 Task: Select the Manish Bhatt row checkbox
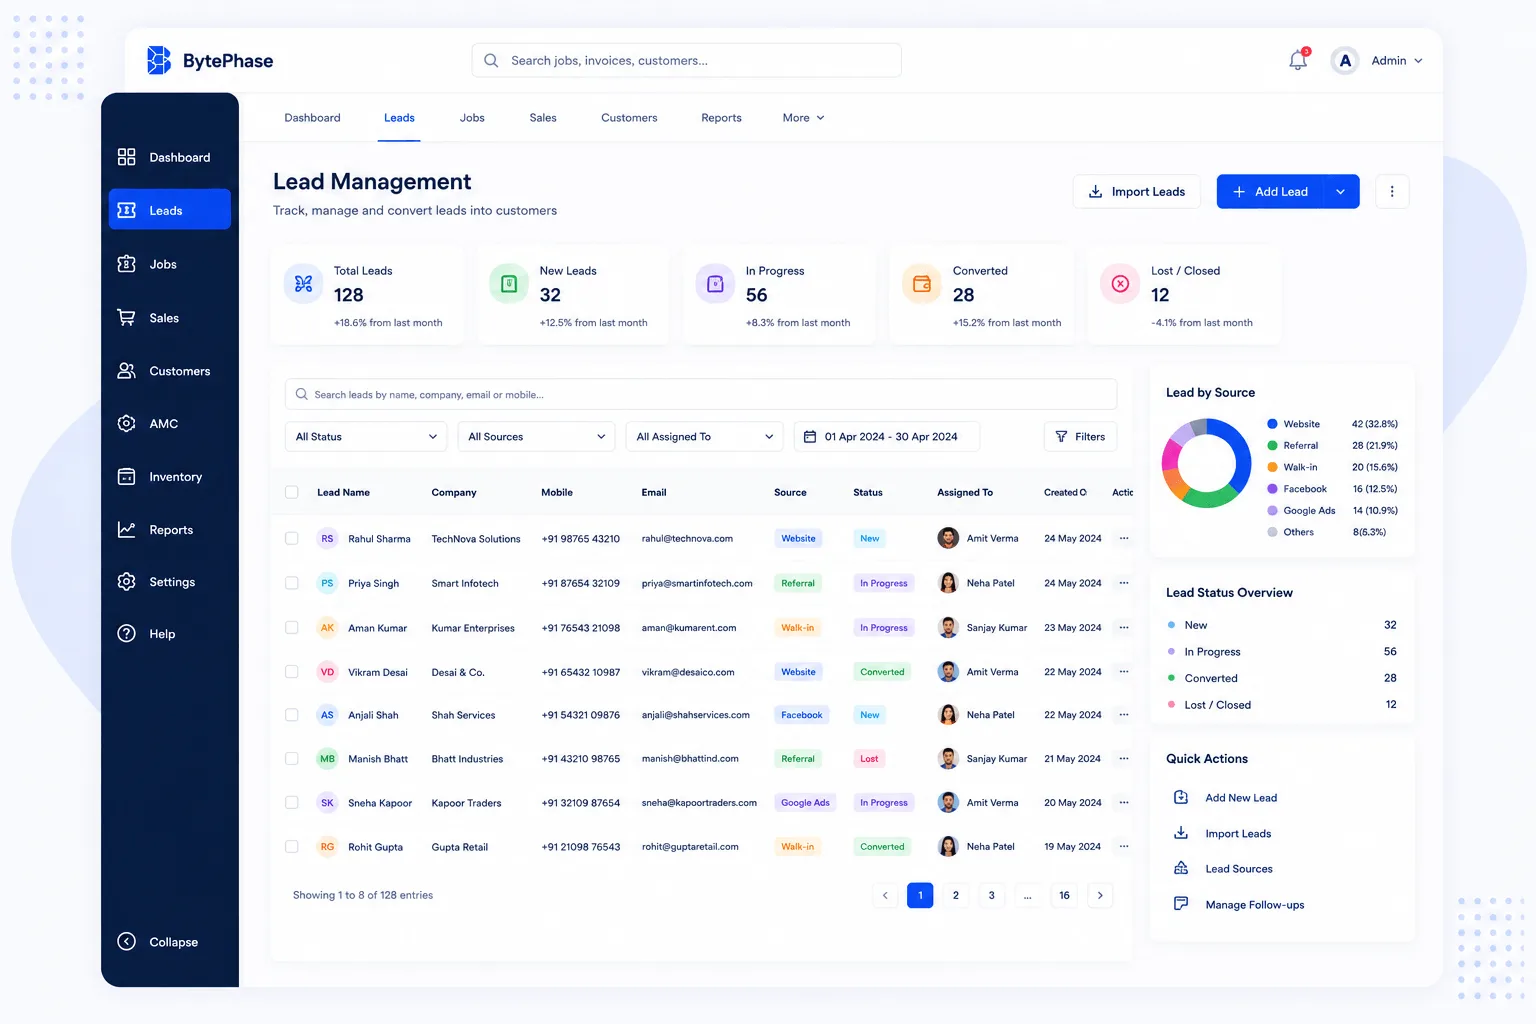(x=292, y=759)
